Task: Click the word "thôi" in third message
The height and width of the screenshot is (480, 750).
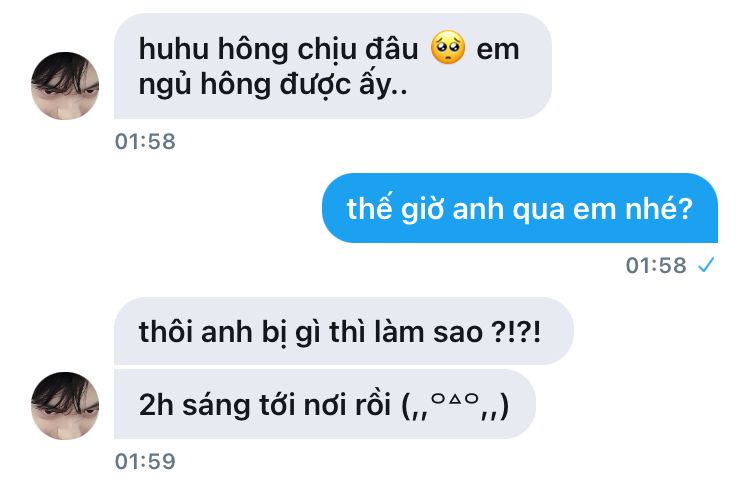Action: pyautogui.click(x=165, y=331)
